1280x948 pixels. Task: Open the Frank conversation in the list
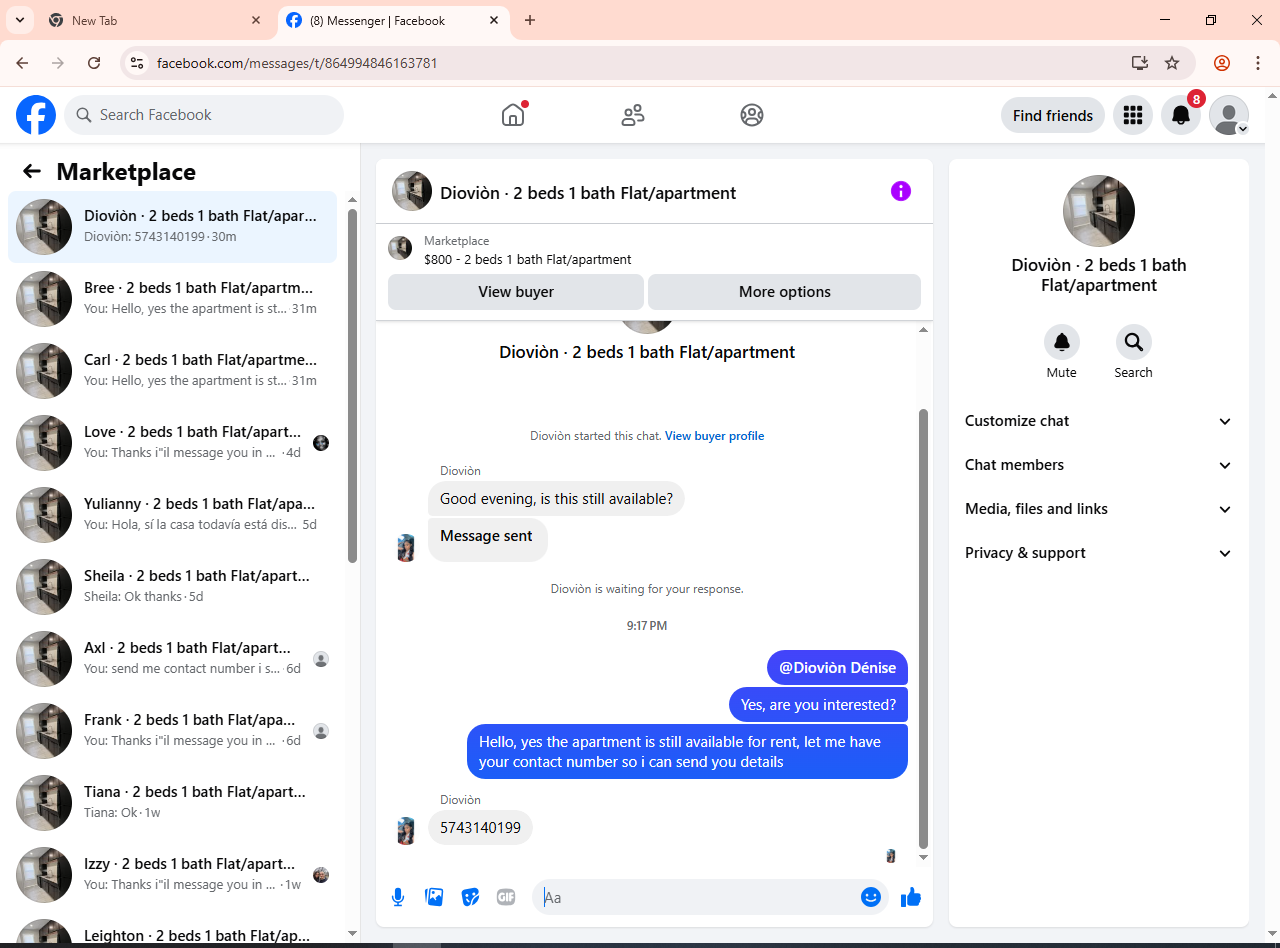[x=173, y=731]
